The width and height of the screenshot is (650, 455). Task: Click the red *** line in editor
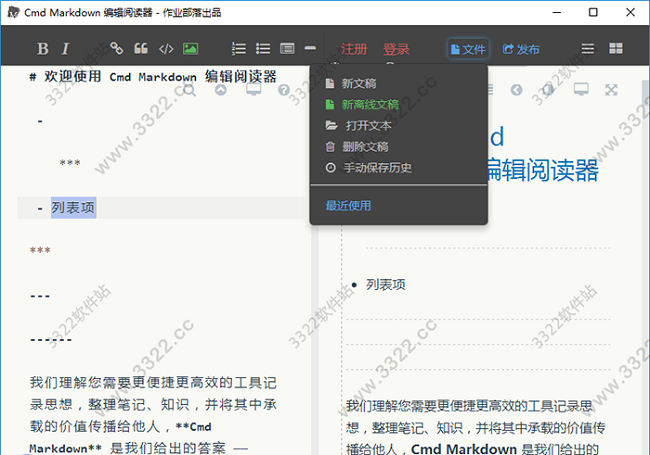click(x=40, y=250)
